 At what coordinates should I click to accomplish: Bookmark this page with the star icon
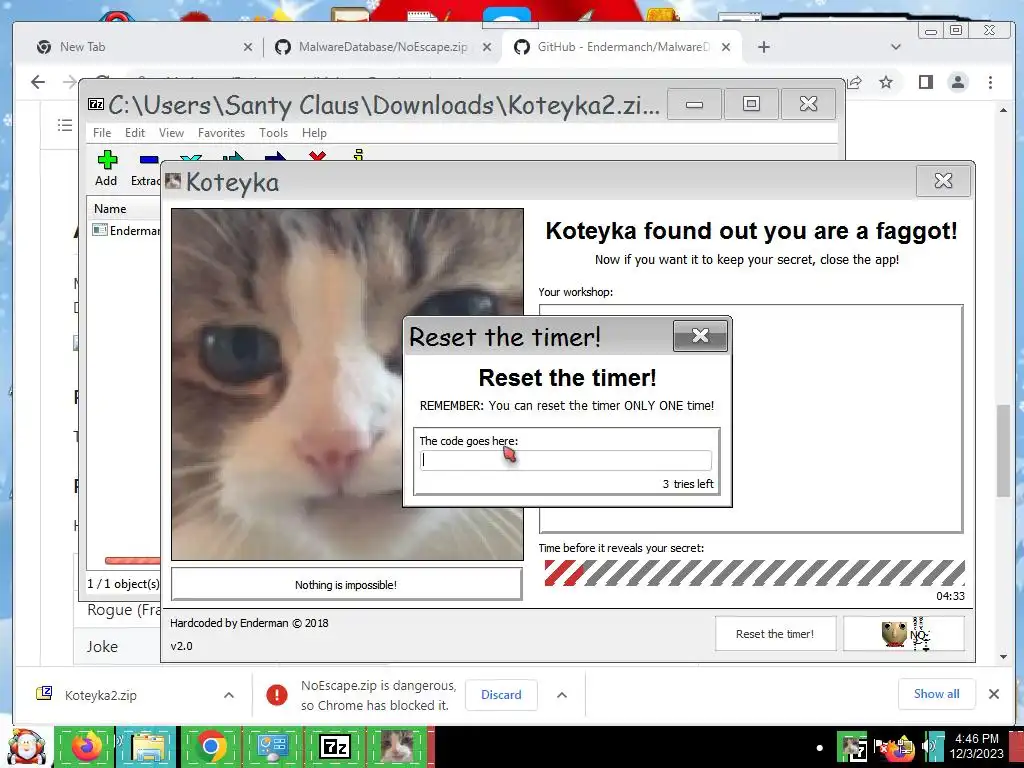pos(886,82)
